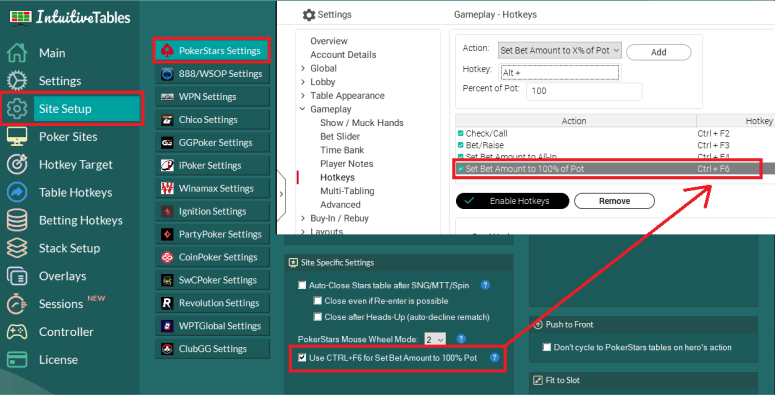Click the WPTGlobal site icon
The width and height of the screenshot is (775, 395).
pos(167,326)
